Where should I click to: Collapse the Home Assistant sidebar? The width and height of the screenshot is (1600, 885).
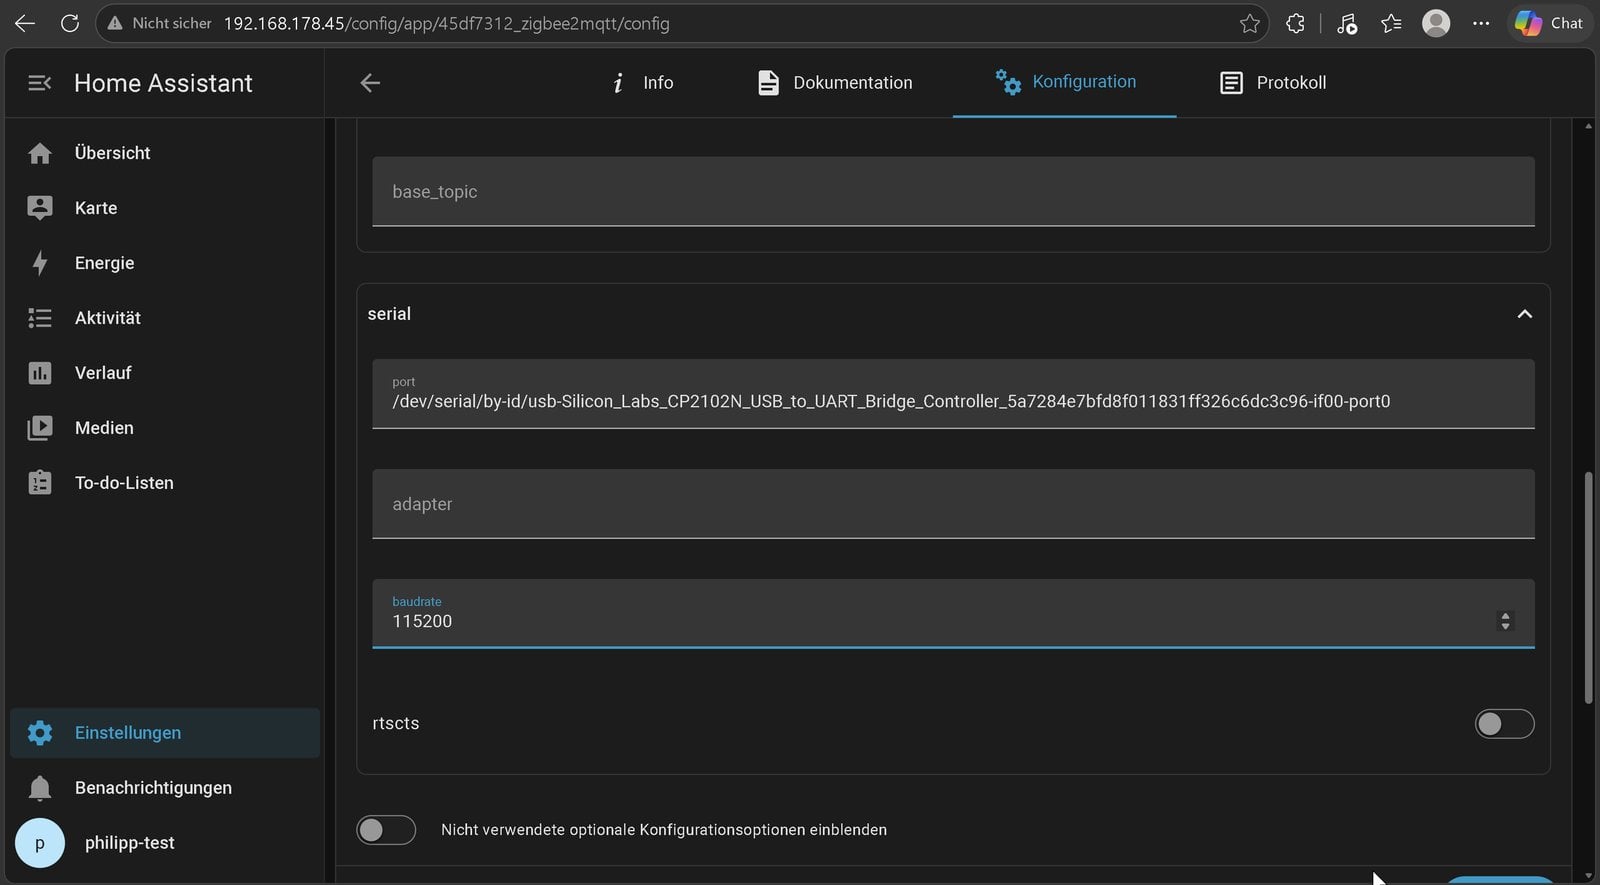(40, 83)
